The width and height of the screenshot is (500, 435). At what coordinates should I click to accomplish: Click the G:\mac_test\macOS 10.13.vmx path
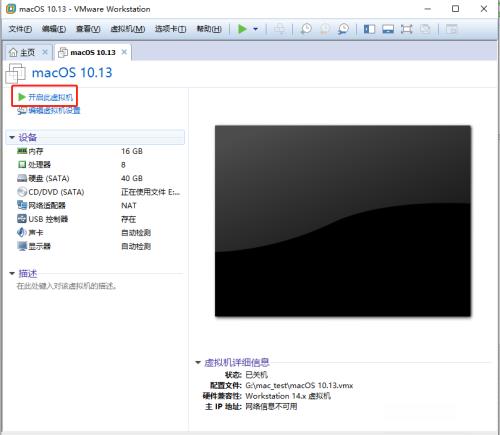[x=299, y=385]
